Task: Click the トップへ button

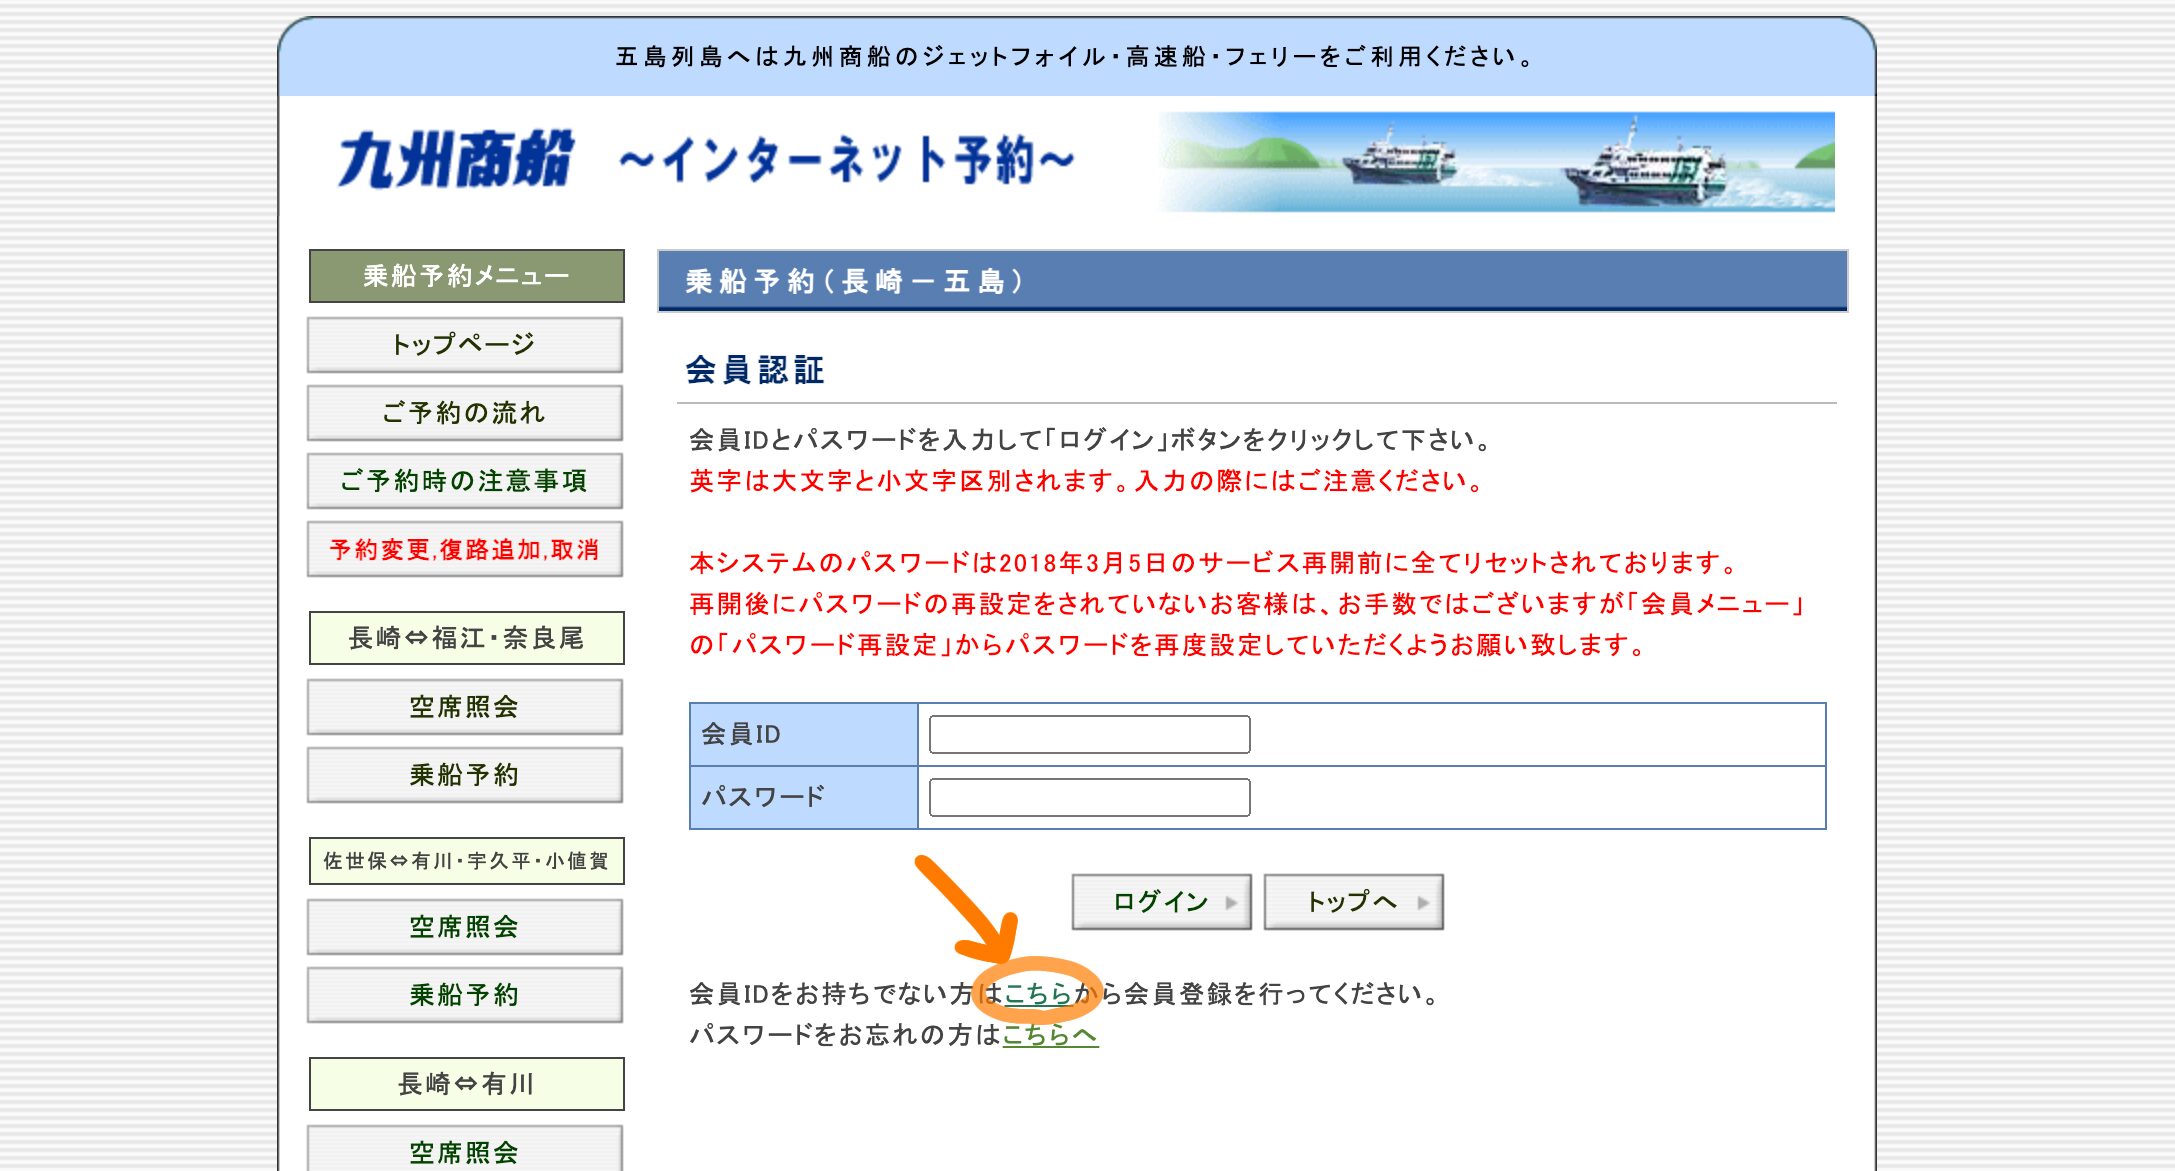Action: 1353,902
